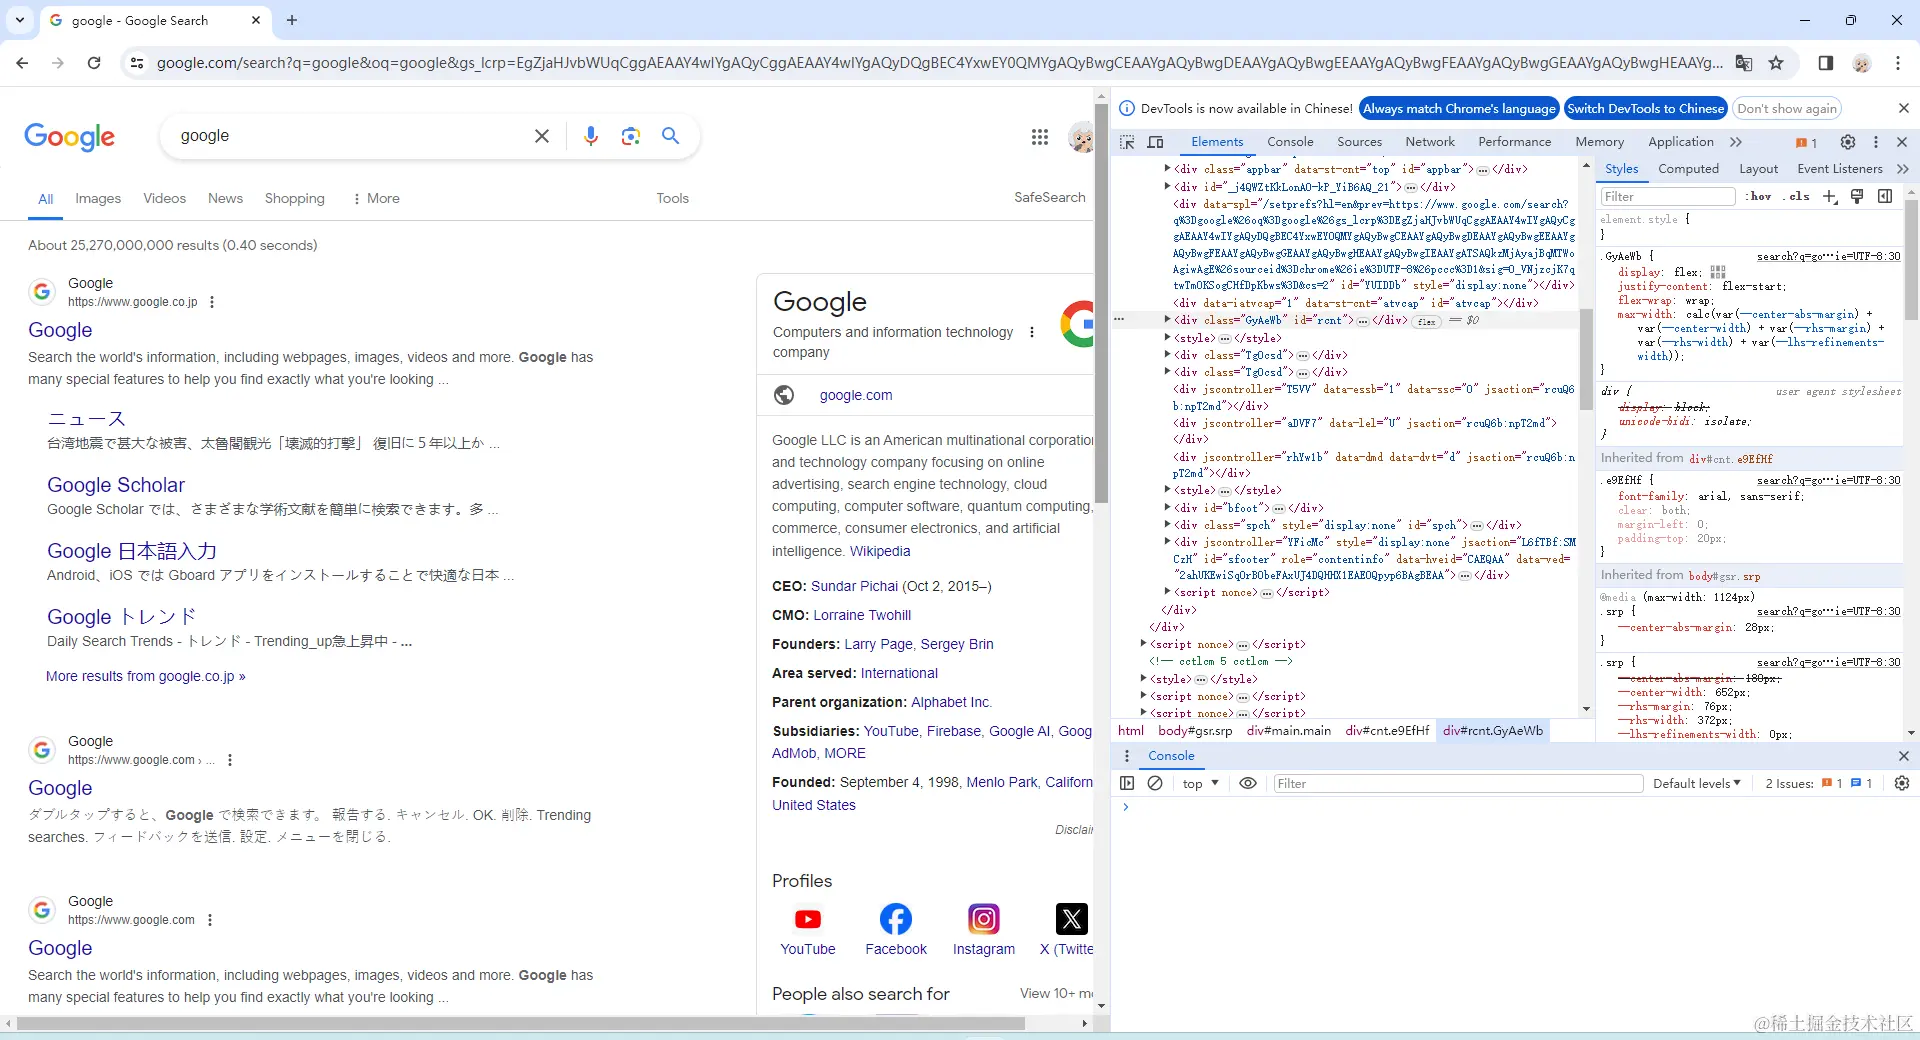Screen dimensions: 1920x1040
Task: Open the top execution context dropdown
Action: 1200,783
